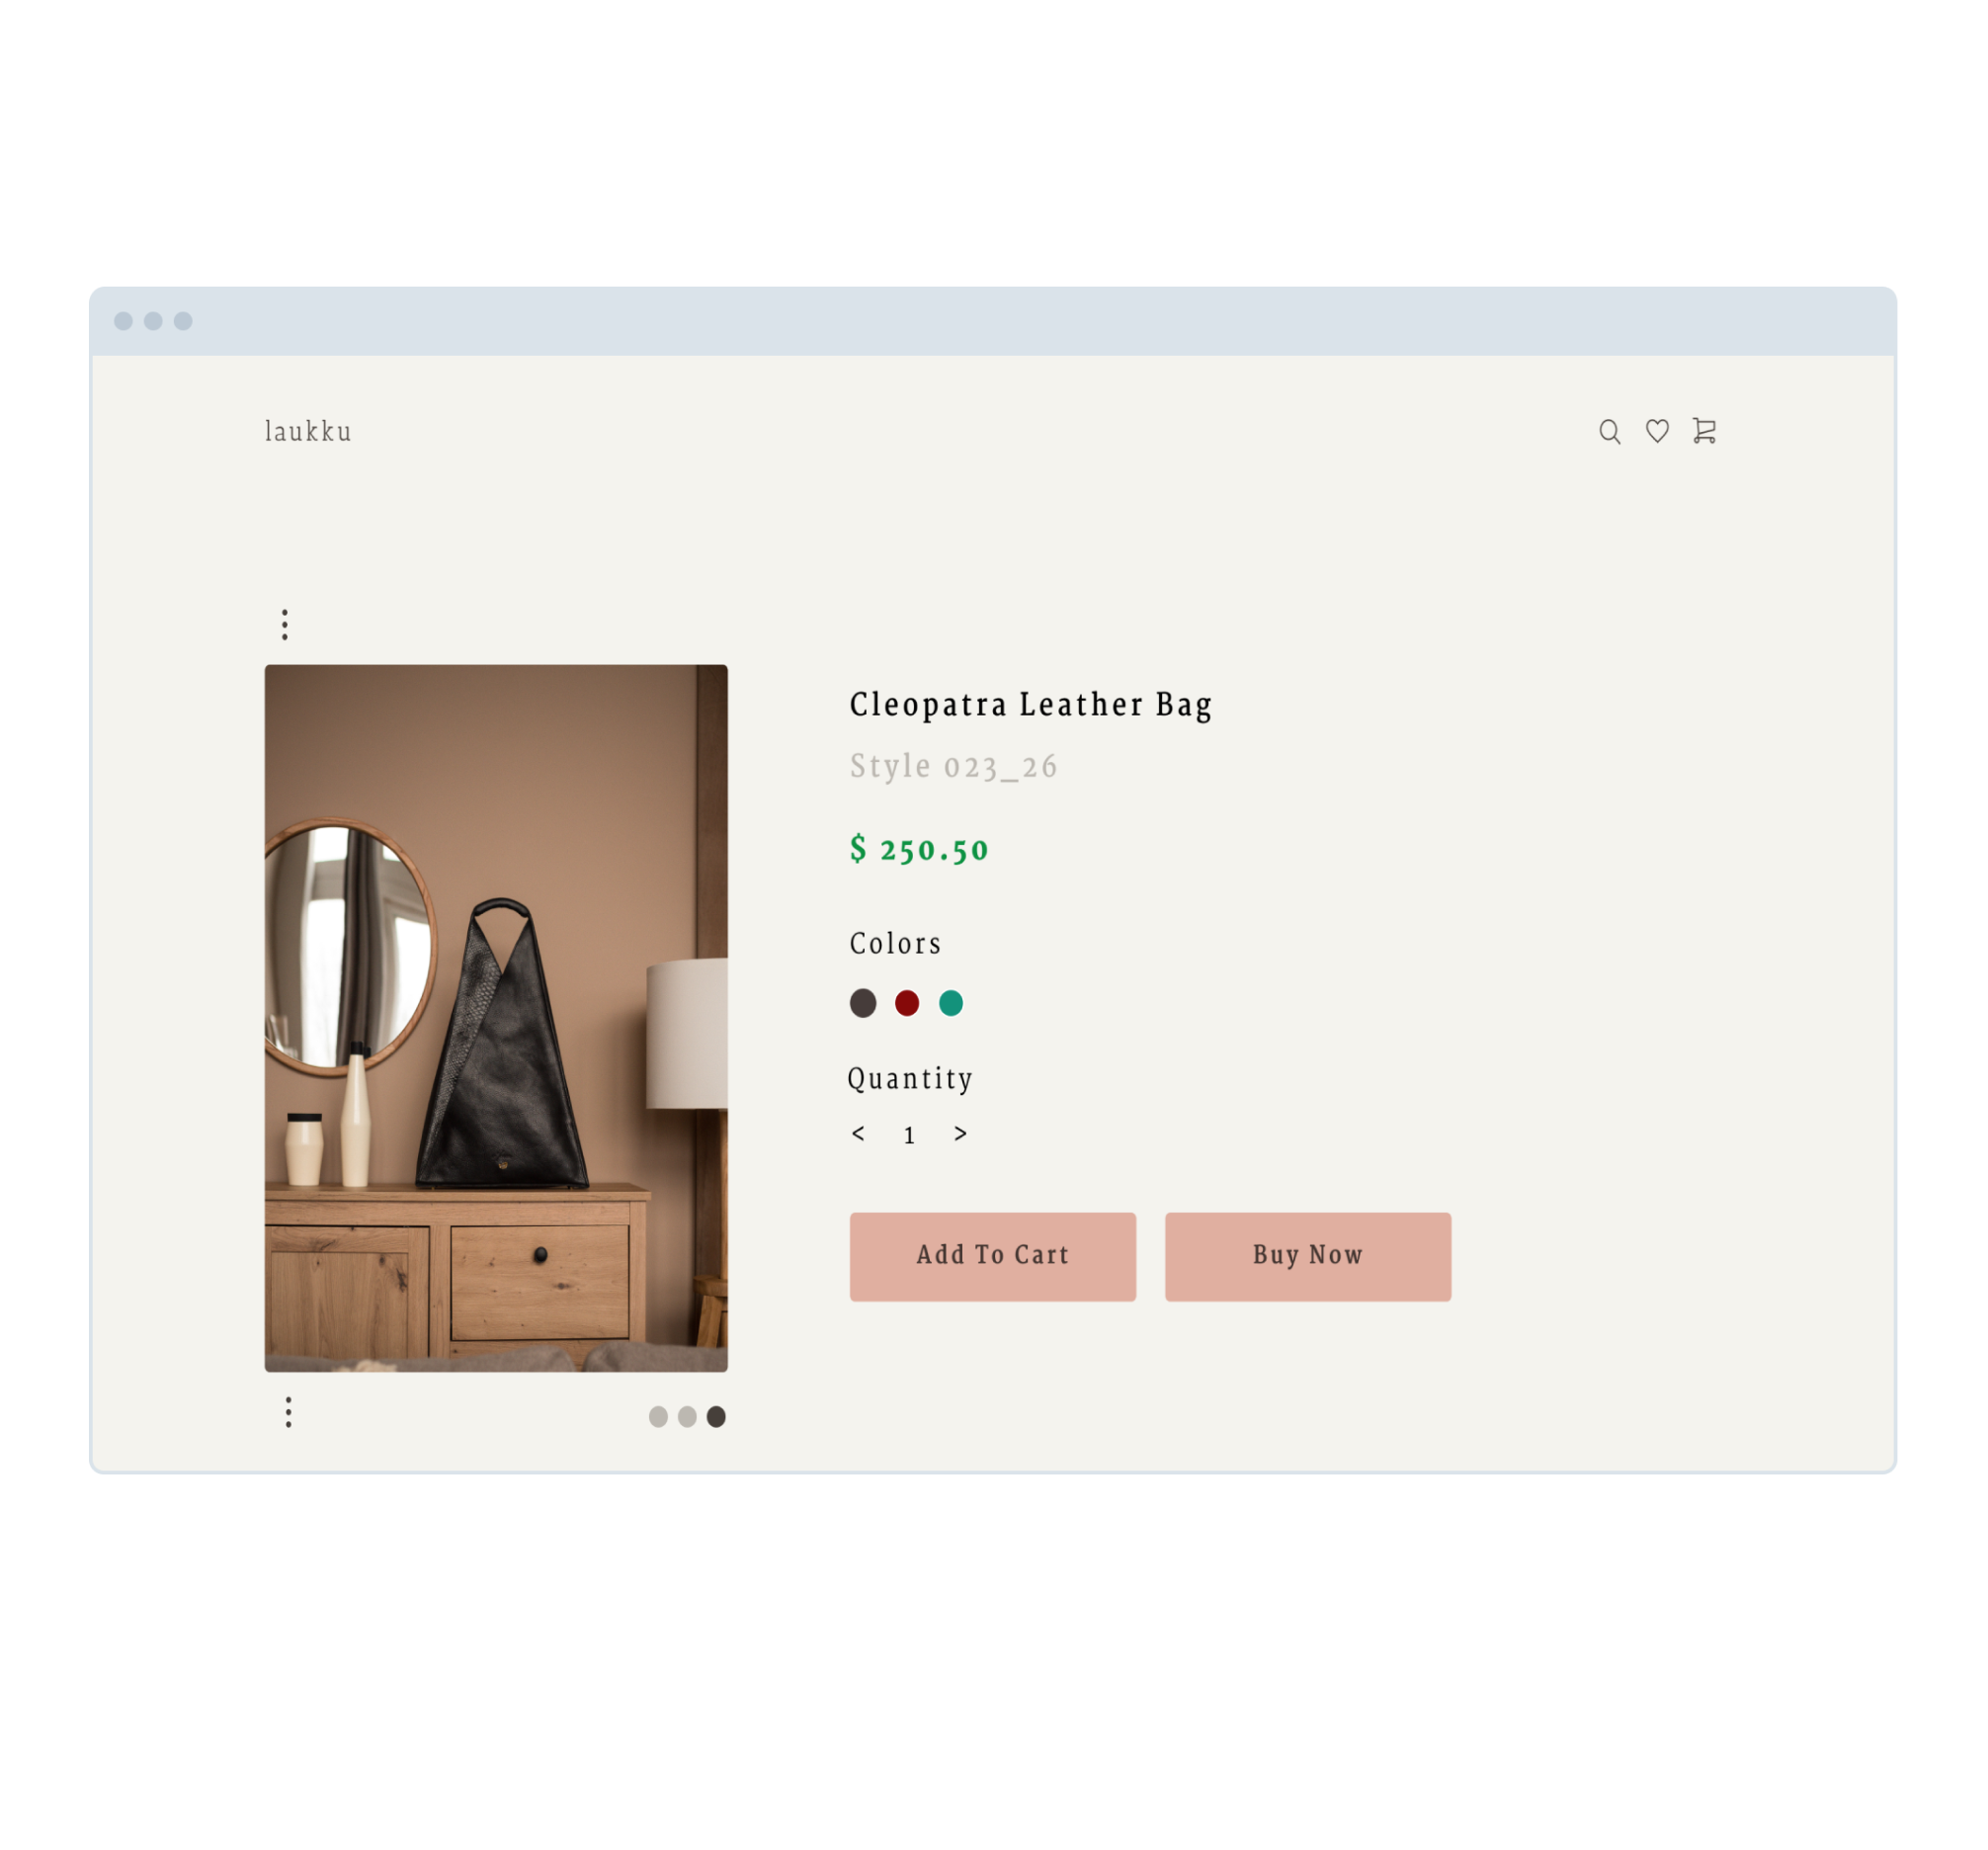Show the second image via carousel dot

pos(687,1416)
